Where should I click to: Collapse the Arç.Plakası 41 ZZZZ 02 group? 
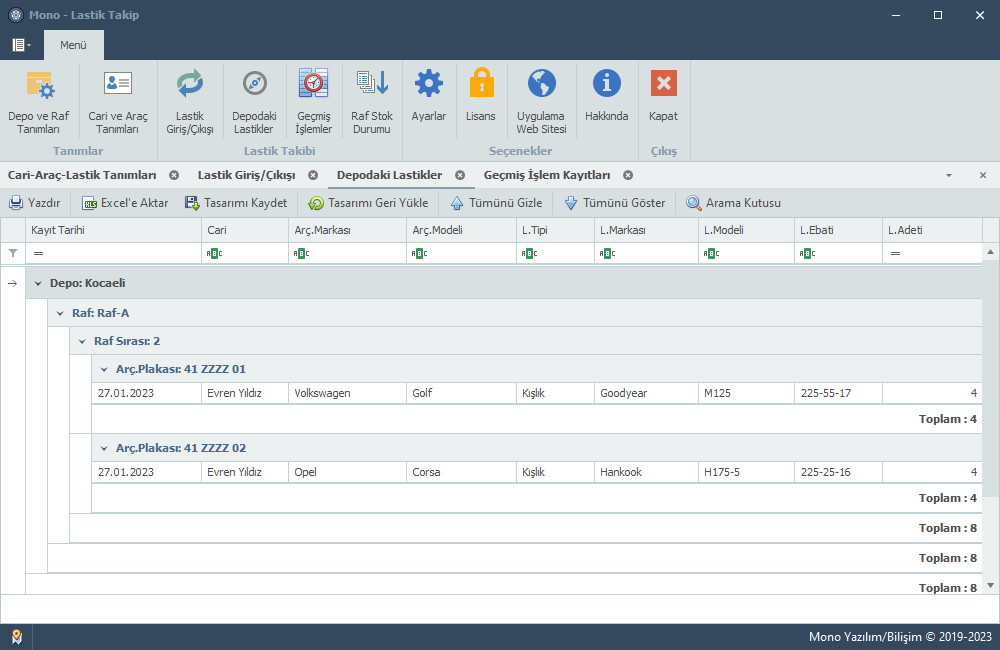(x=104, y=449)
